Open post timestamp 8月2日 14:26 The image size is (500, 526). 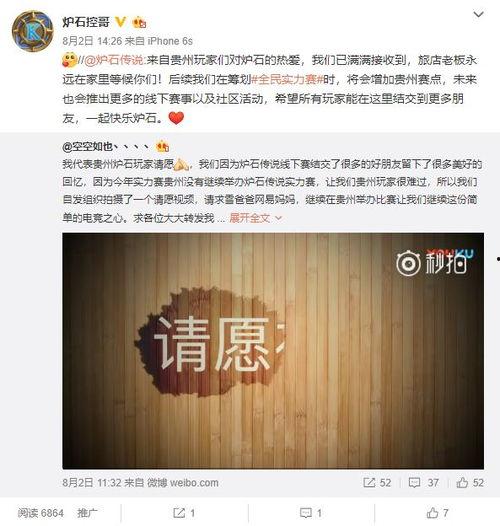92,41
